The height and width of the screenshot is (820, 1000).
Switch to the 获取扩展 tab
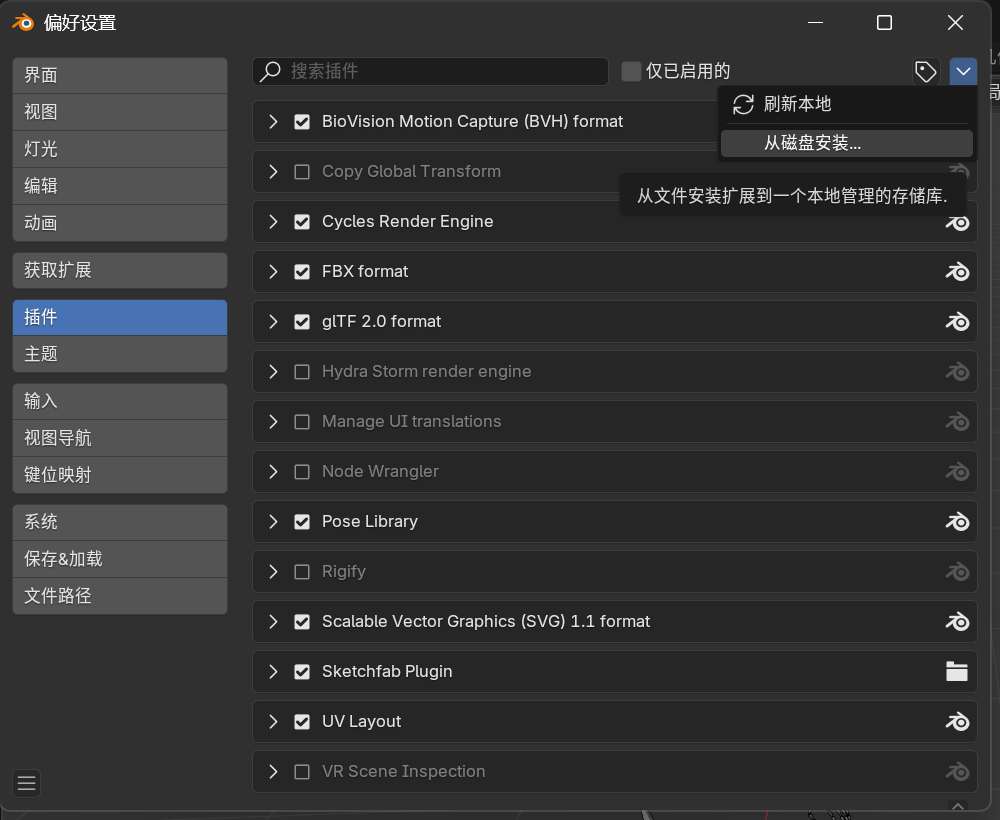click(x=120, y=270)
